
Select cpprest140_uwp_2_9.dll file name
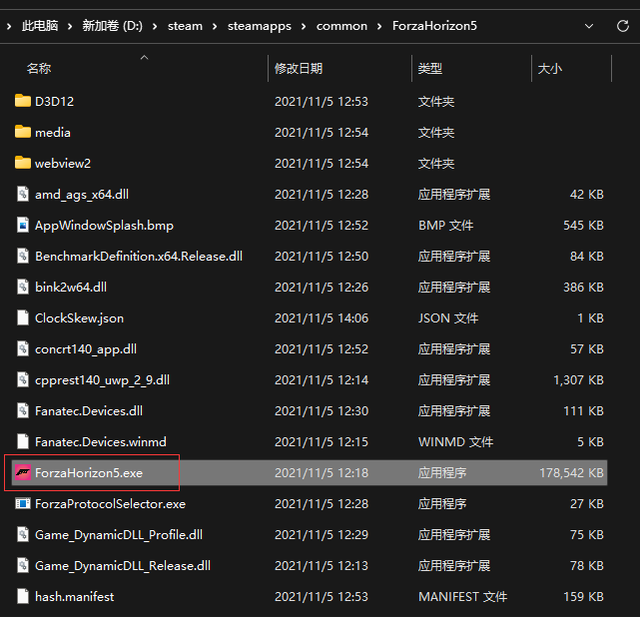[102, 380]
